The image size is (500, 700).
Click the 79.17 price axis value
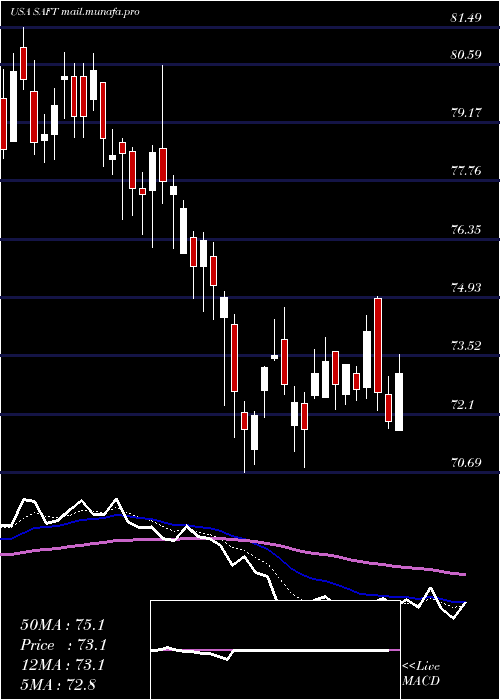click(x=466, y=113)
